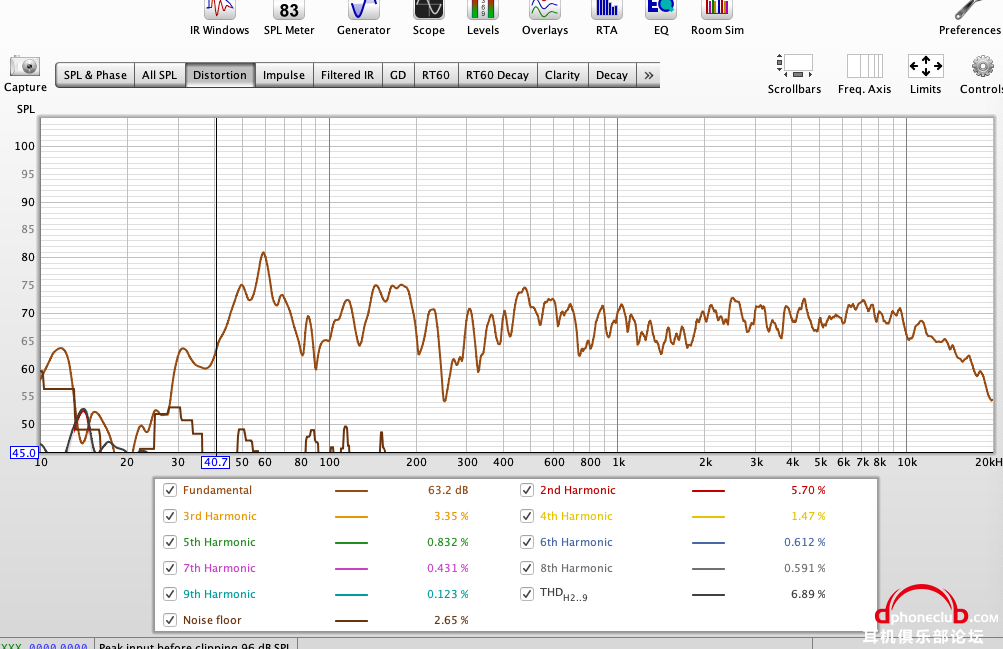This screenshot has height=649, width=1003.
Task: Switch to Clarity tab
Action: pos(562,75)
